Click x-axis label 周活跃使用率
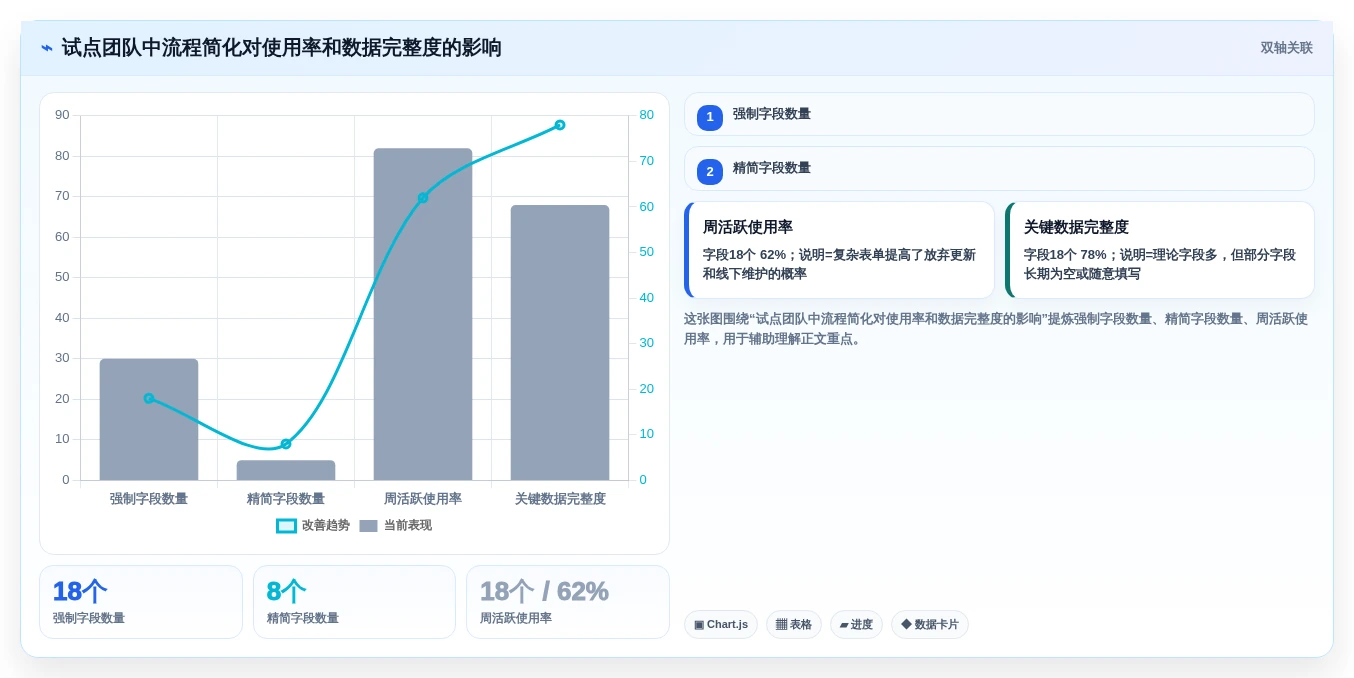 point(423,499)
